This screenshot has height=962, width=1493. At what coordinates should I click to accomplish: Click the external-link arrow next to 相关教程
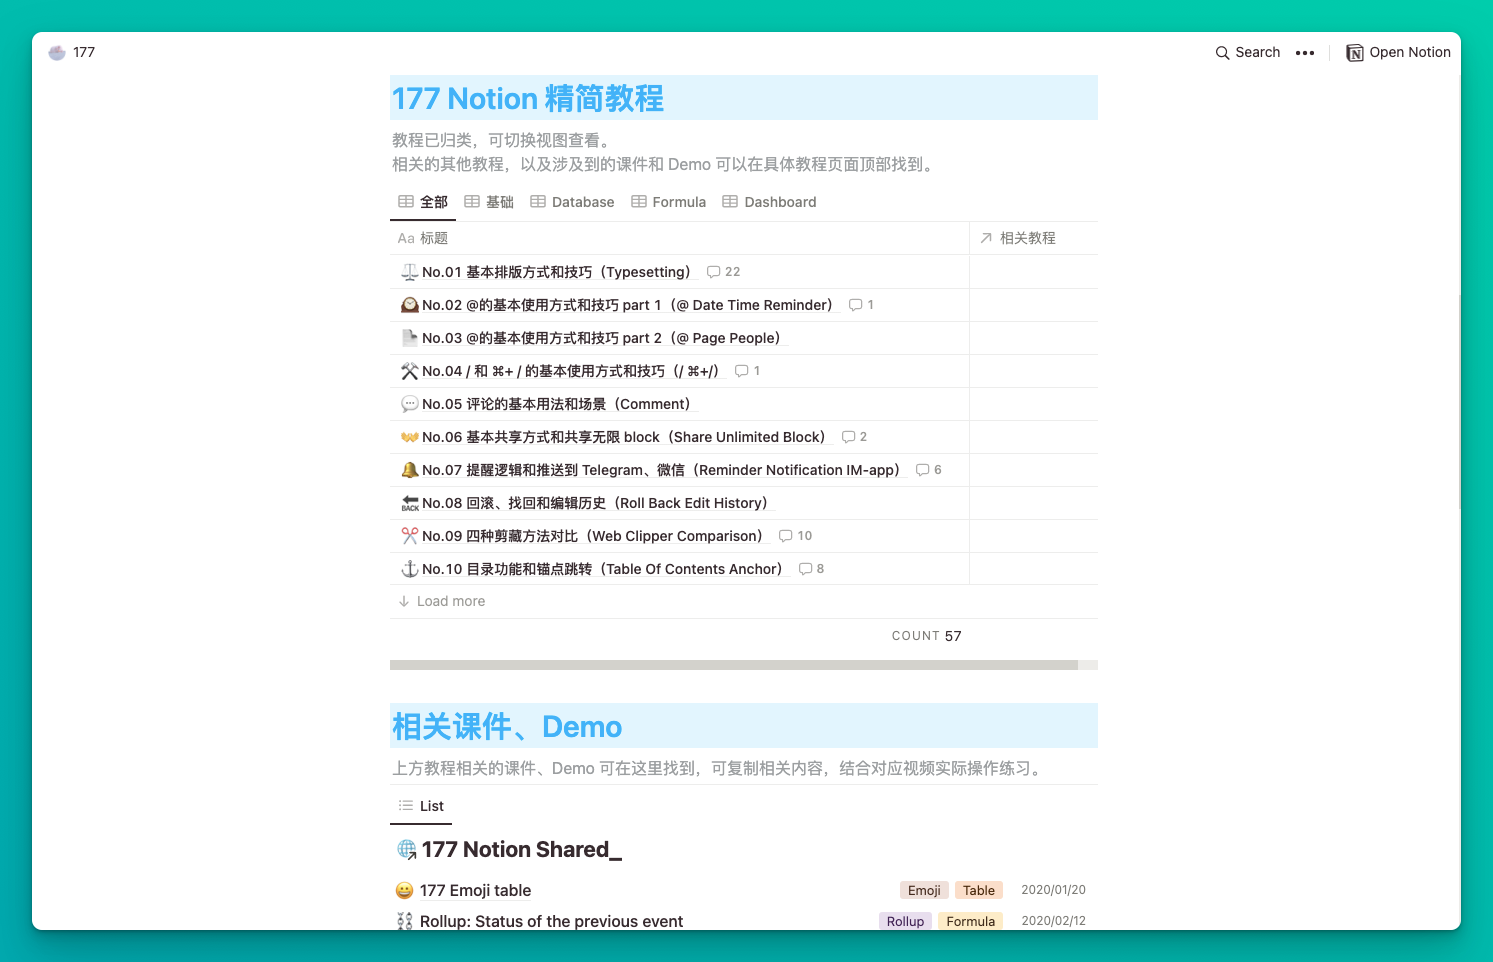coord(986,238)
